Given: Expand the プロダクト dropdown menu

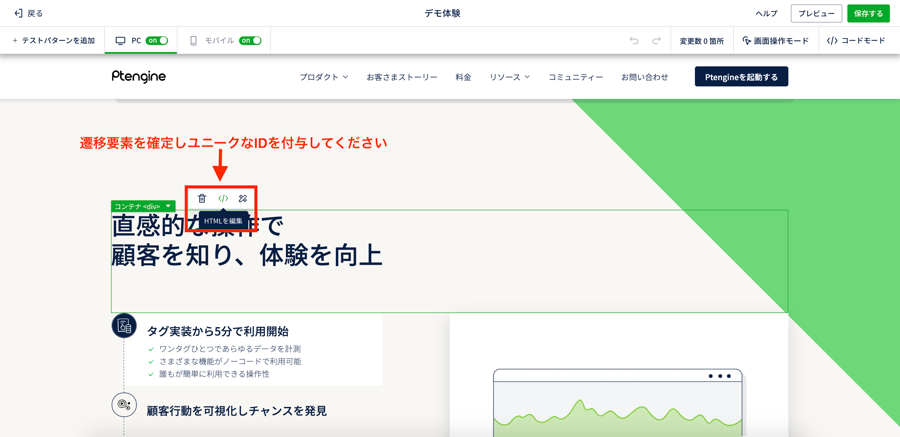Looking at the screenshot, I should pyautogui.click(x=324, y=77).
